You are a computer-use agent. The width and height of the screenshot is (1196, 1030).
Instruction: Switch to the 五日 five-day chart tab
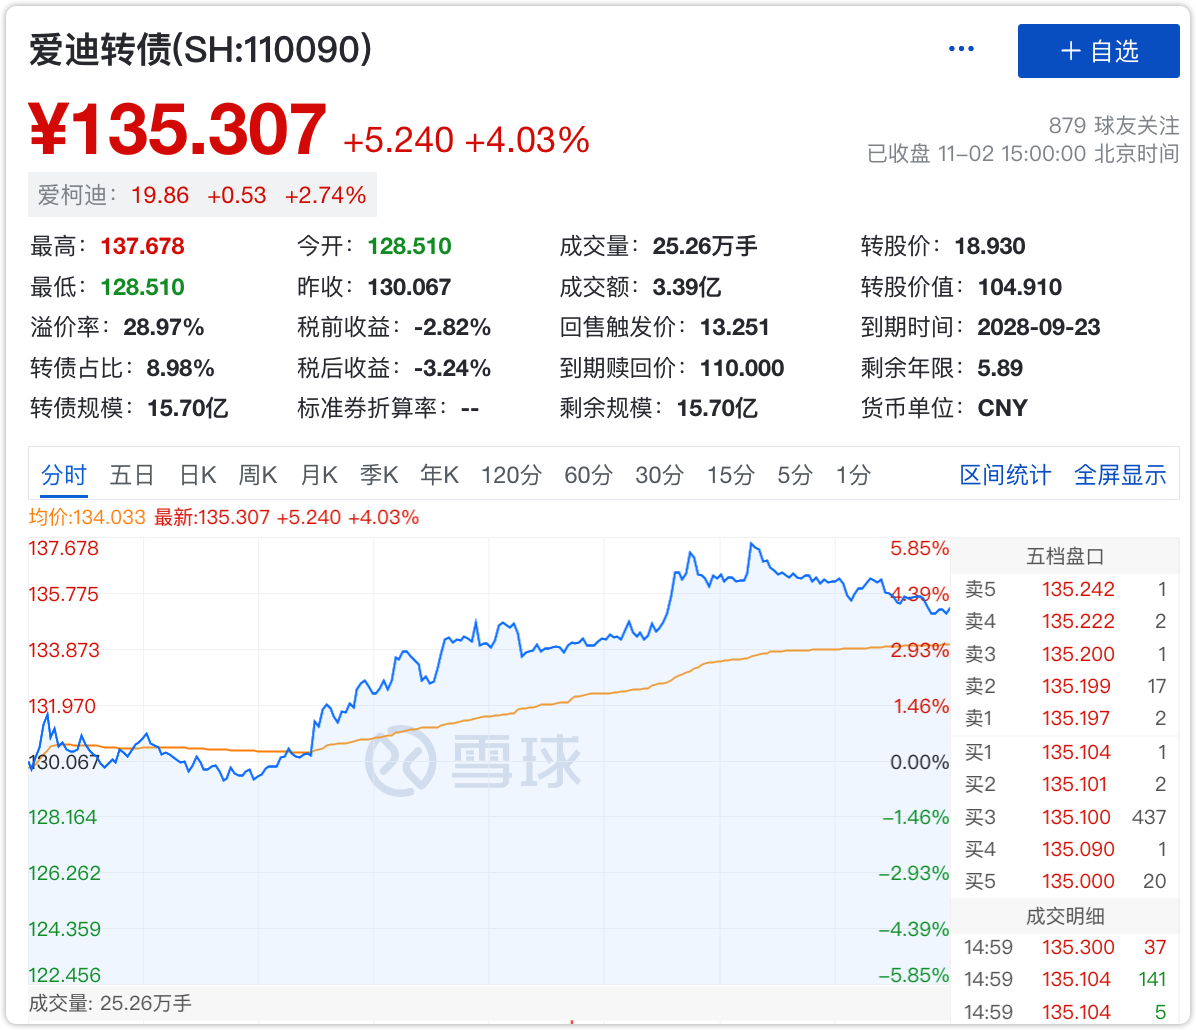point(132,475)
